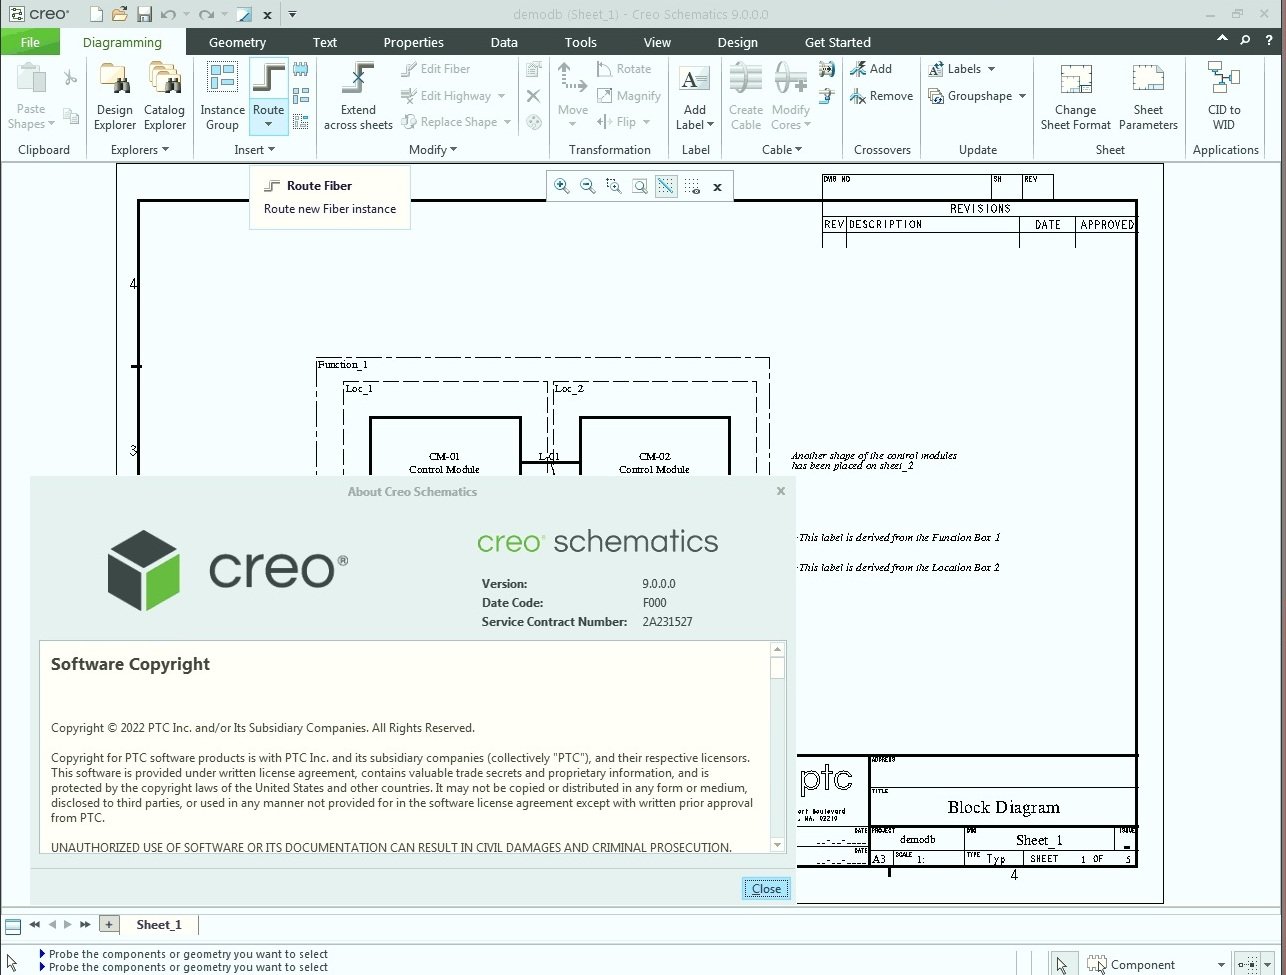Viewport: 1286px width, 975px height.
Task: Launch CID to WID application
Action: [1224, 96]
